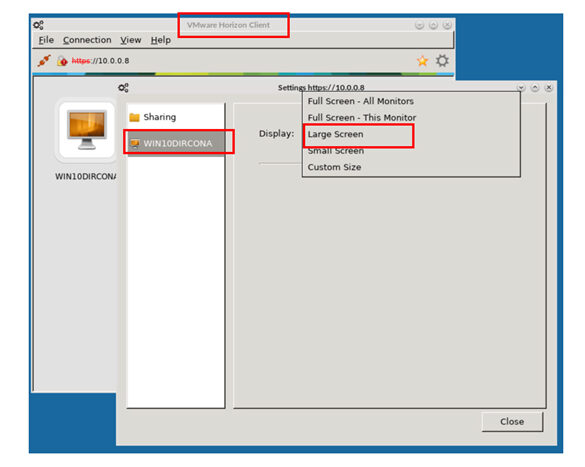
Task: Choose Full Screen - All Monitors
Action: [411, 101]
